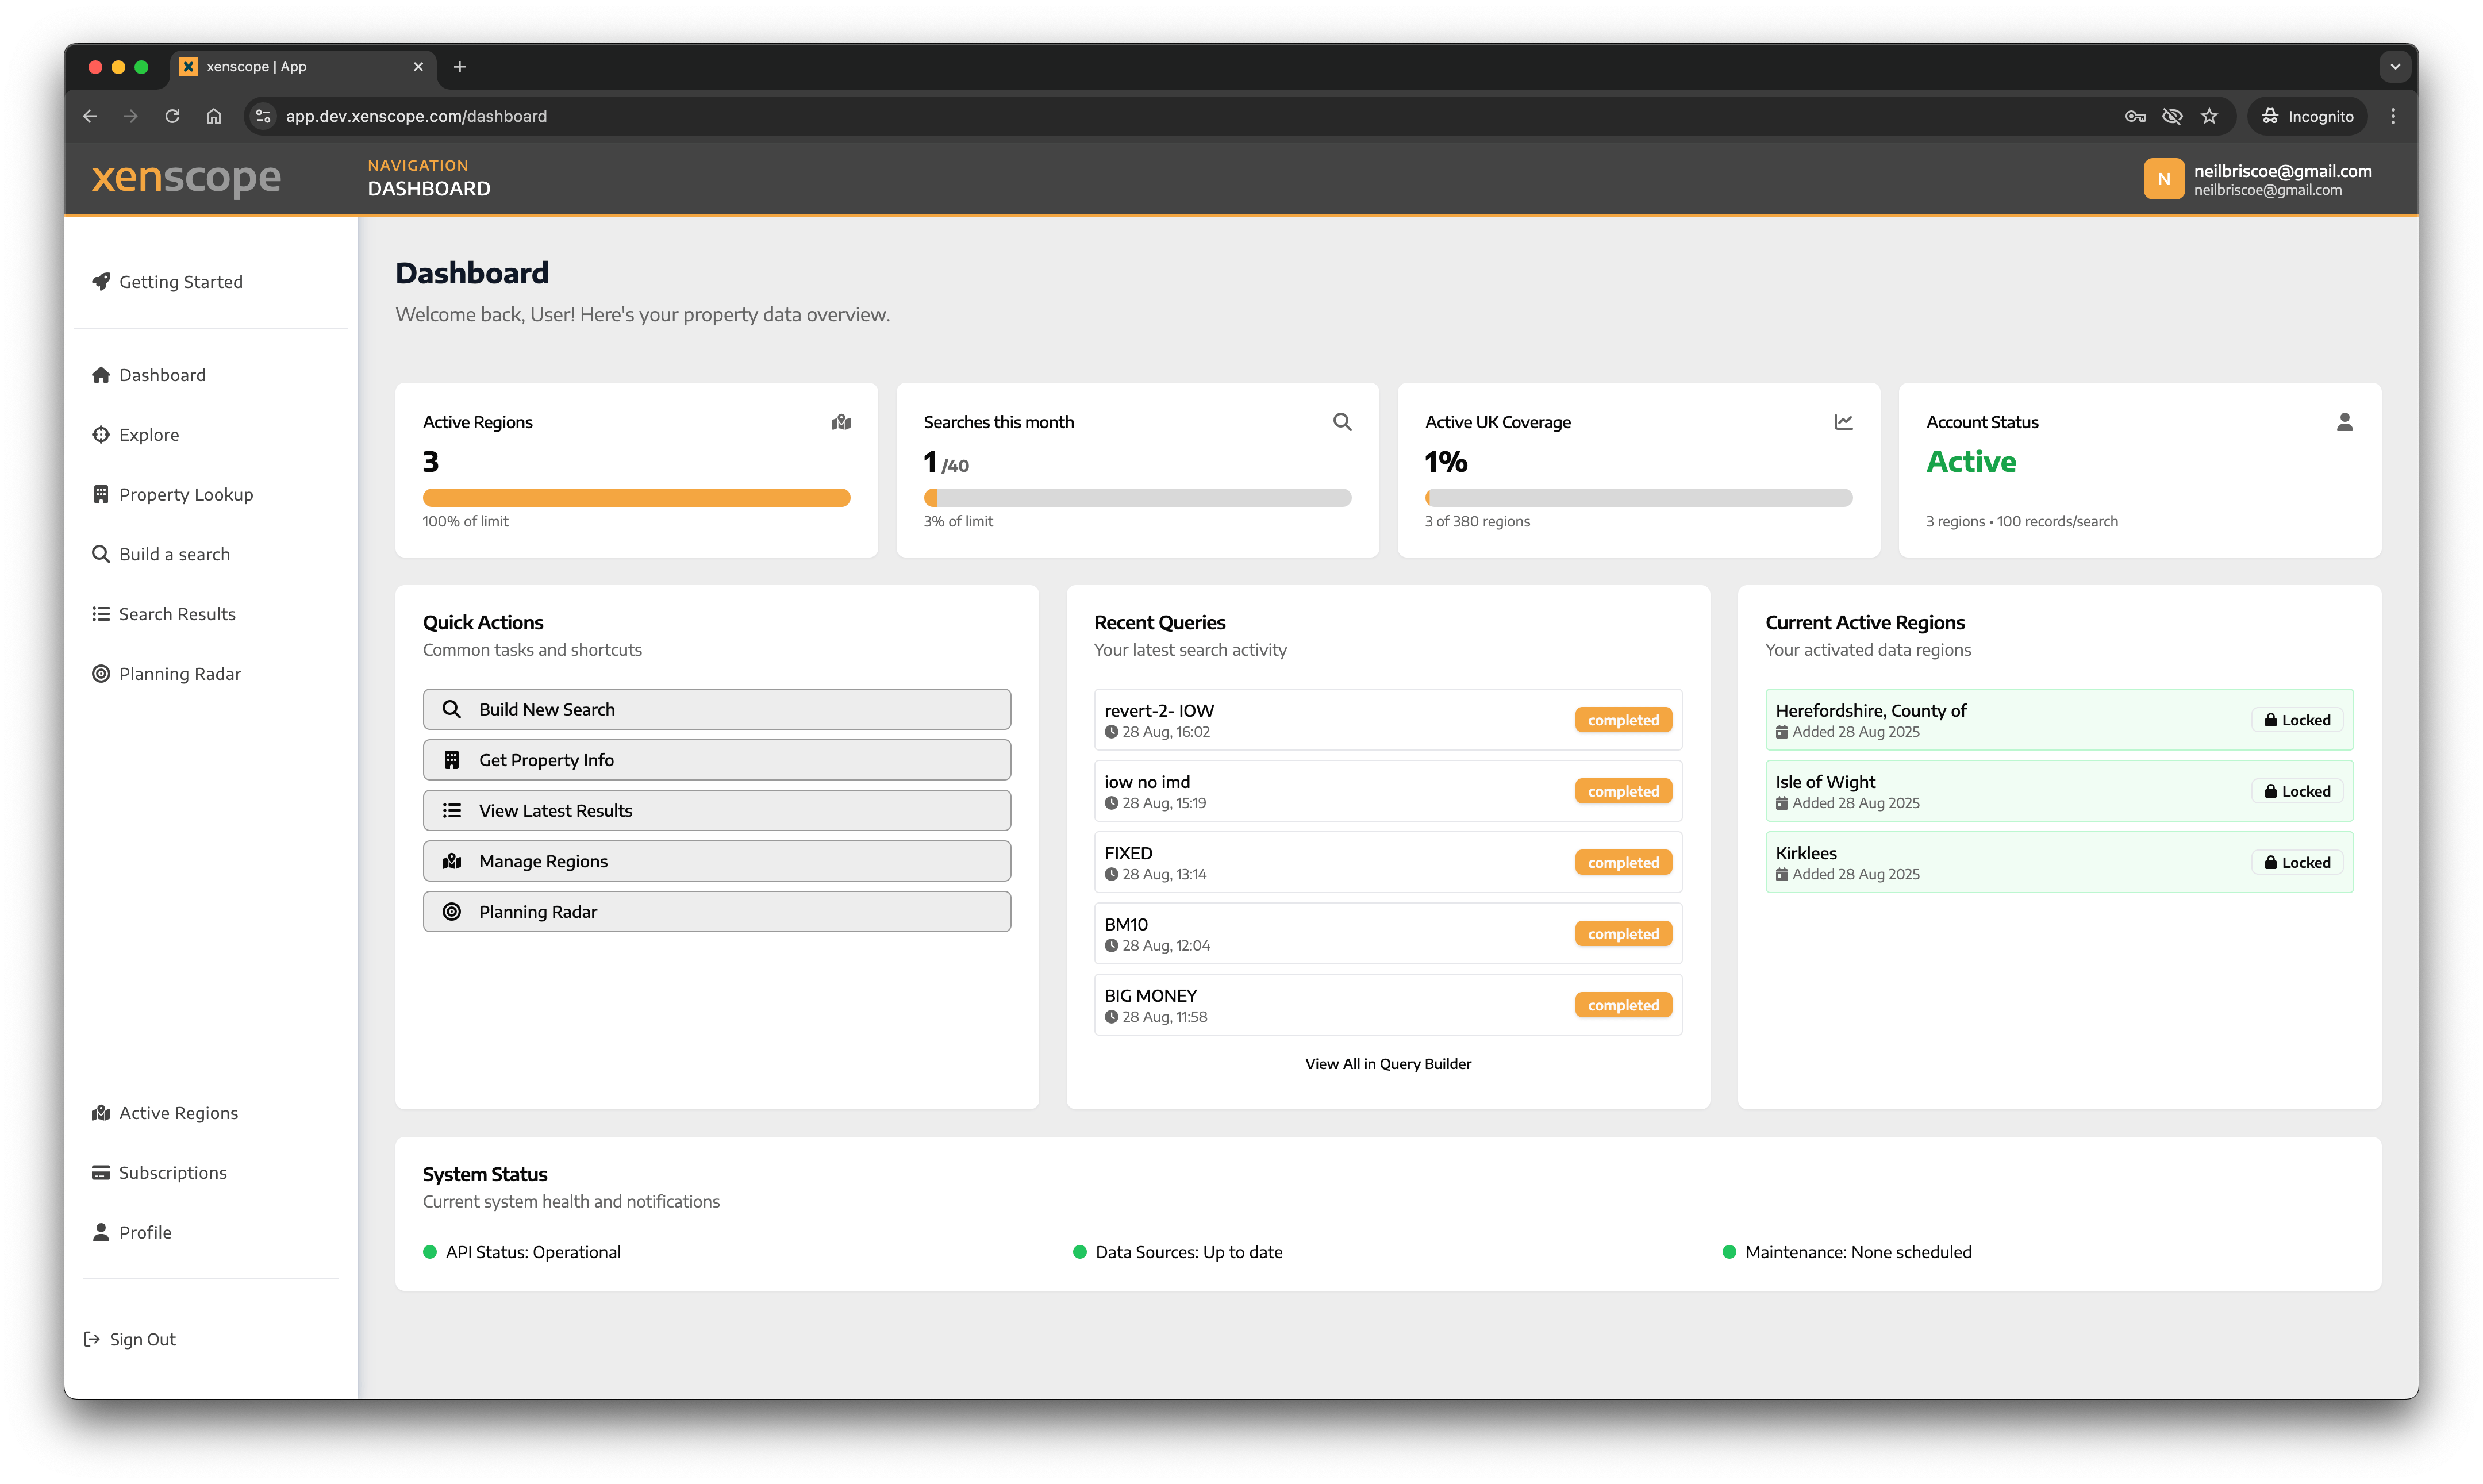Open the BM10 query row

[1388, 934]
